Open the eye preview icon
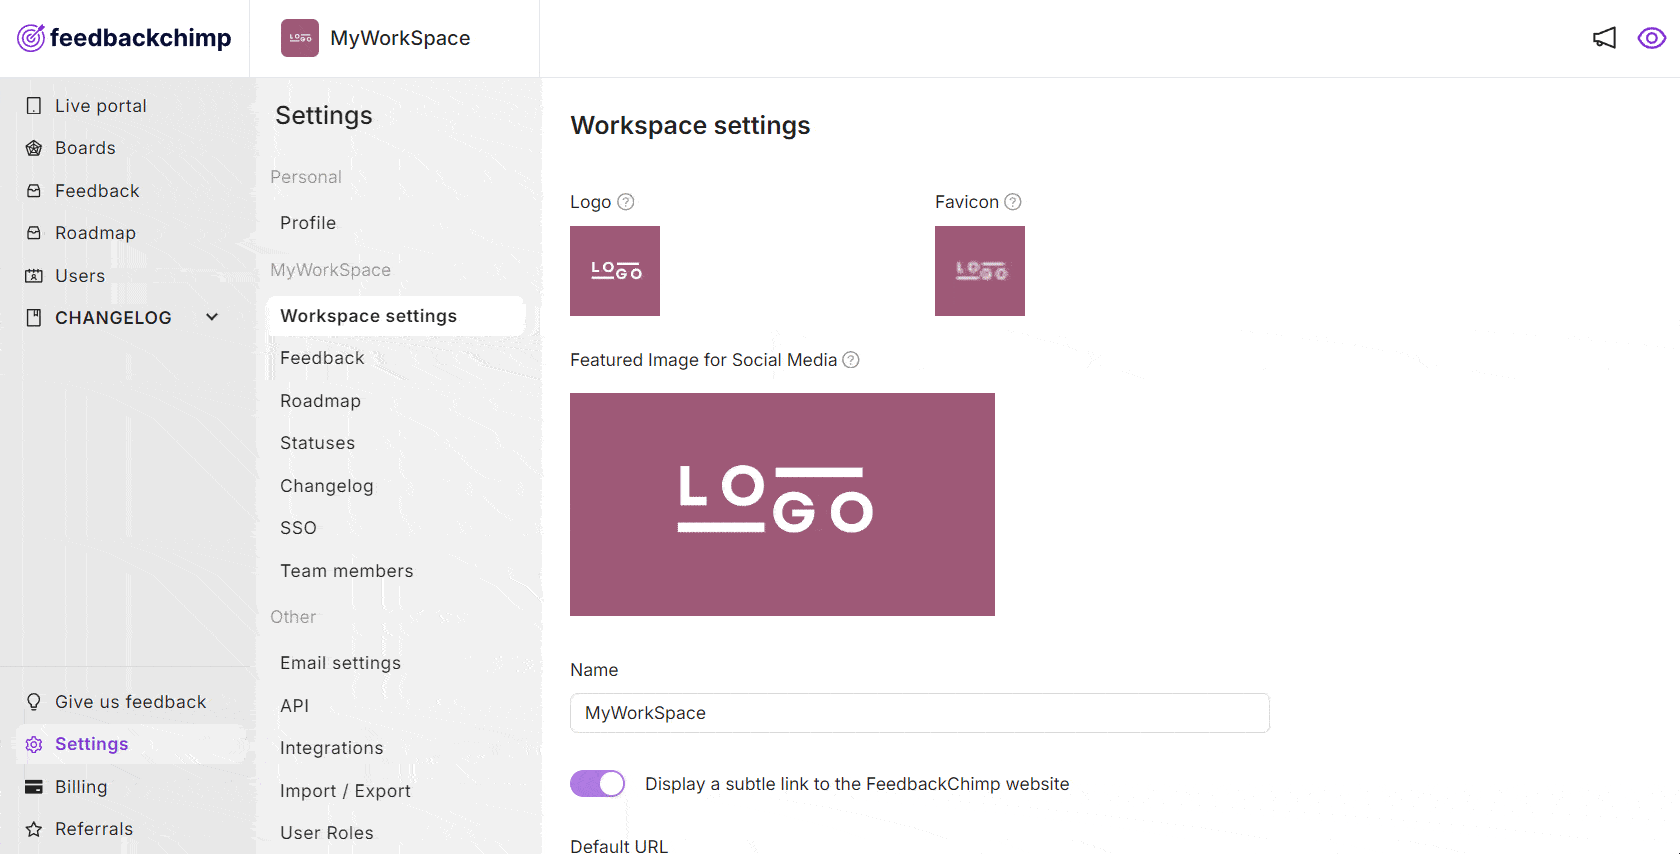Screen dimensions: 1680x854 1651,38
